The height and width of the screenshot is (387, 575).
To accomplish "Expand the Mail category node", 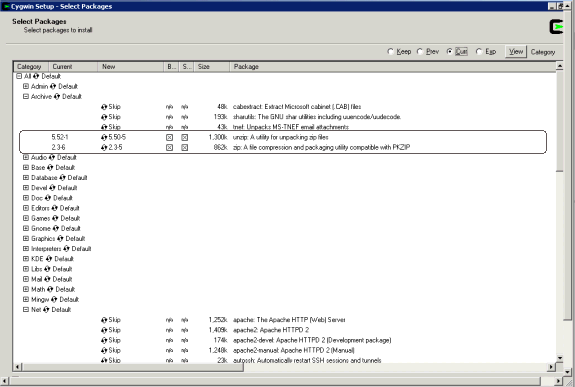I will point(26,279).
